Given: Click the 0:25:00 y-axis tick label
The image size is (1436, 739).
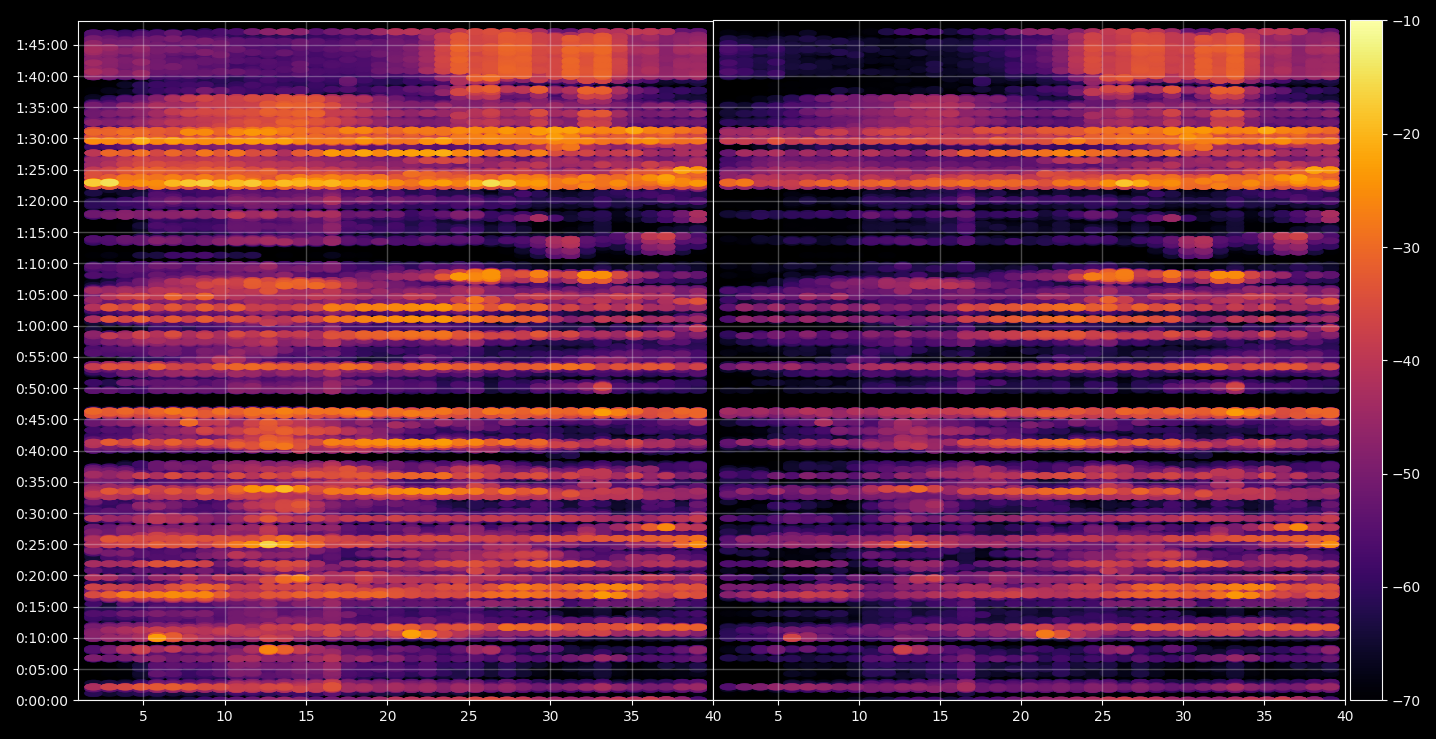Looking at the screenshot, I should tap(43, 545).
